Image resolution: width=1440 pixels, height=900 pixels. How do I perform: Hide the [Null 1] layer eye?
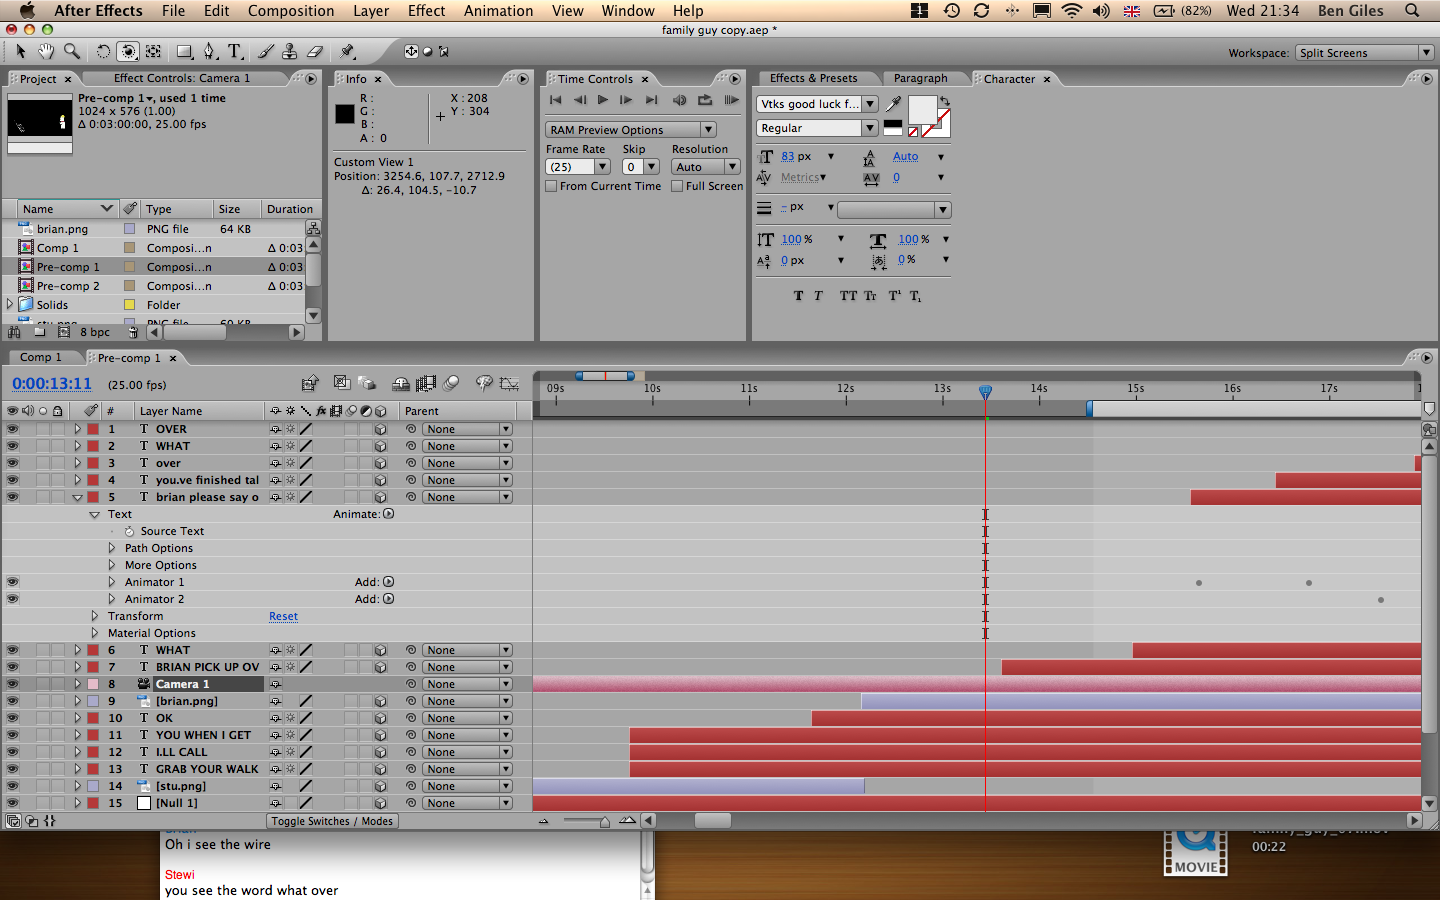point(13,803)
